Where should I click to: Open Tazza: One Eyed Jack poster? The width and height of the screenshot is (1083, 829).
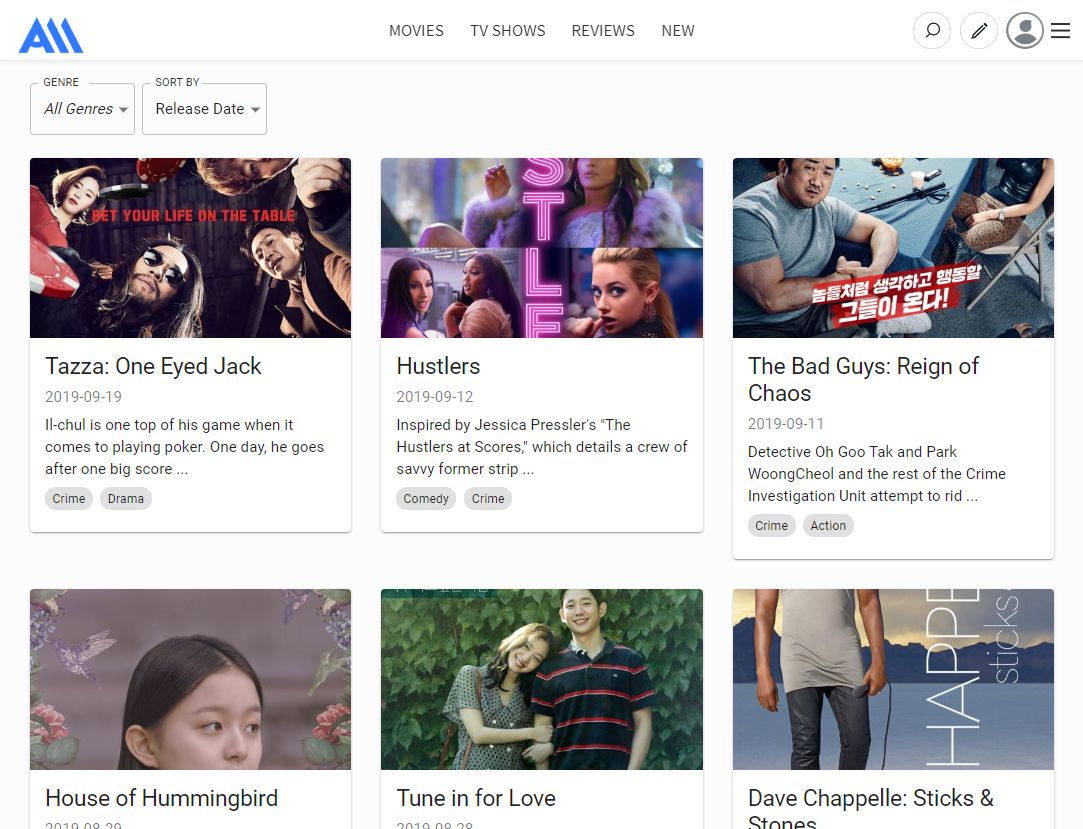click(x=191, y=248)
